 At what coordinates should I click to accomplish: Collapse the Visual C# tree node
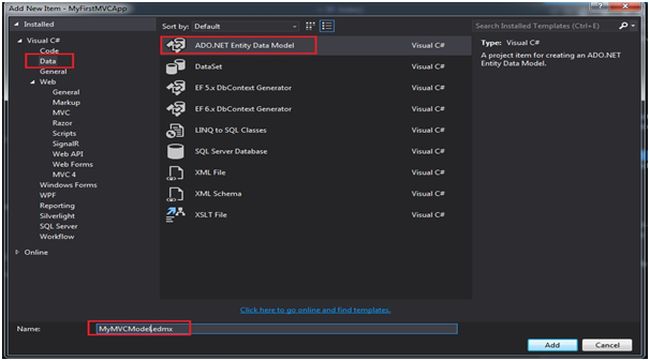click(x=20, y=41)
